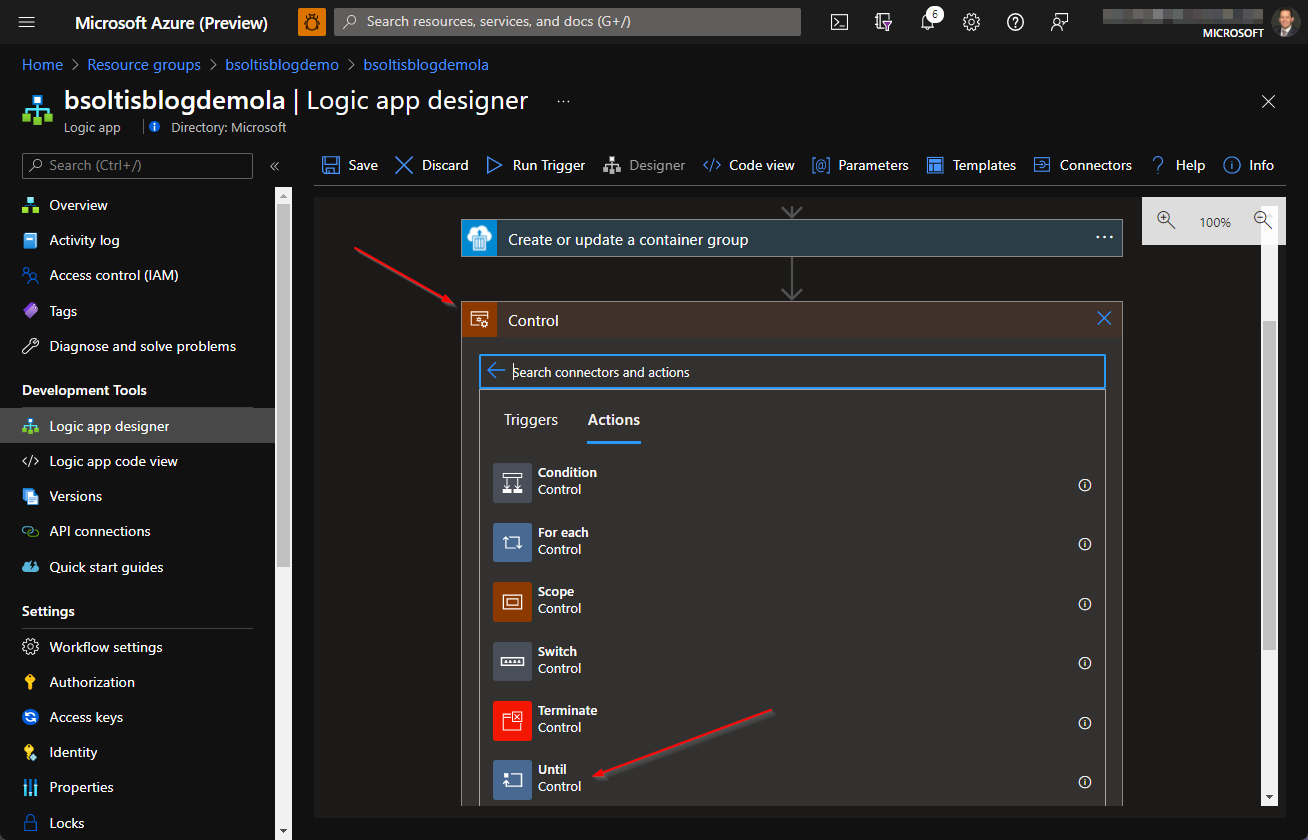
Task: Open the portal hamburger menu
Action: (27, 22)
